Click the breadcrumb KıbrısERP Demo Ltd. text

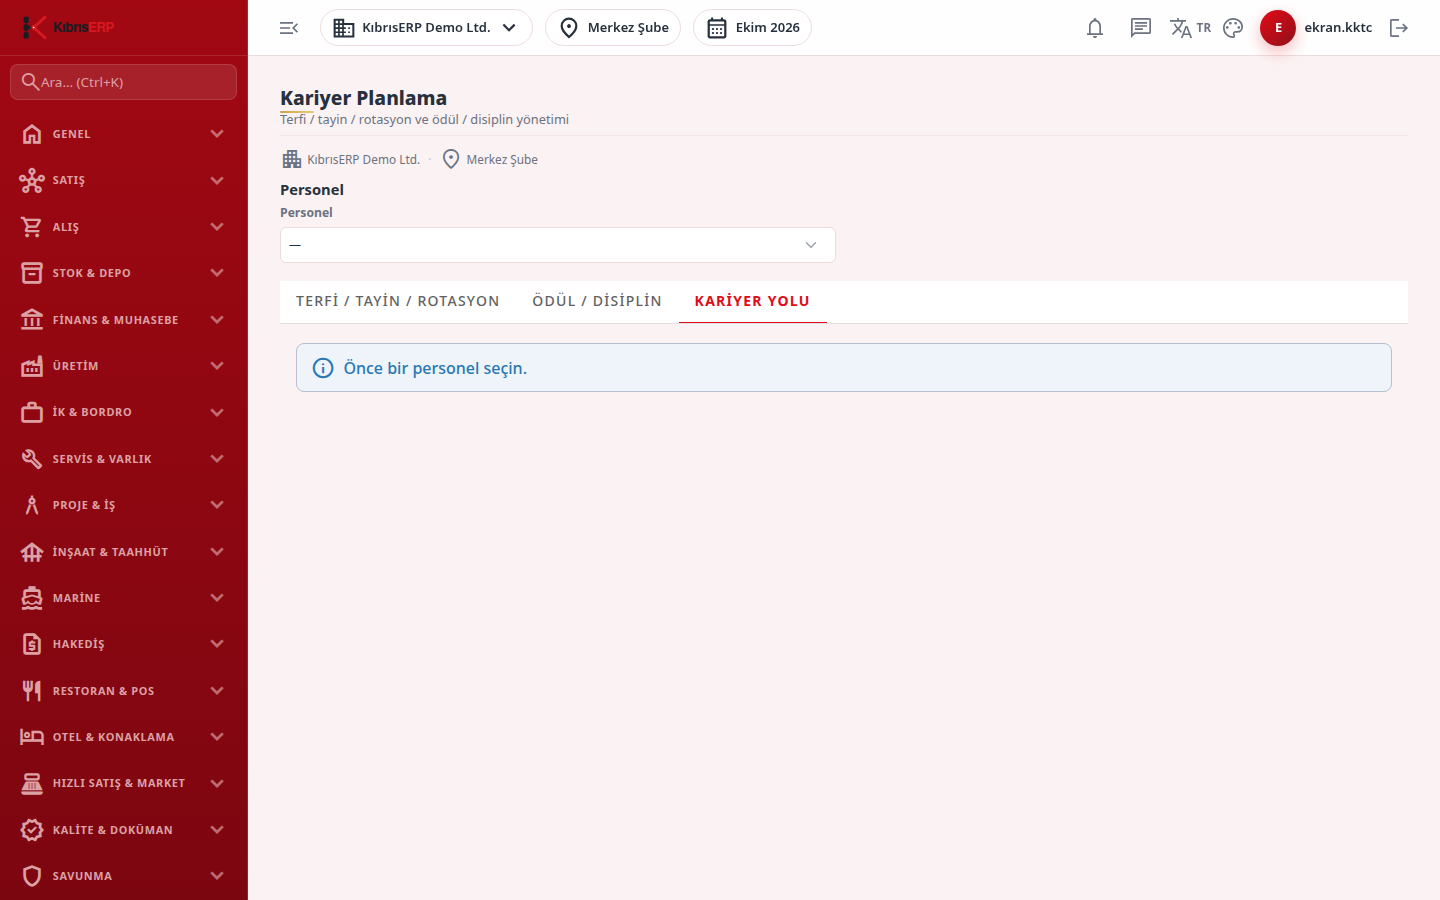pos(363,160)
